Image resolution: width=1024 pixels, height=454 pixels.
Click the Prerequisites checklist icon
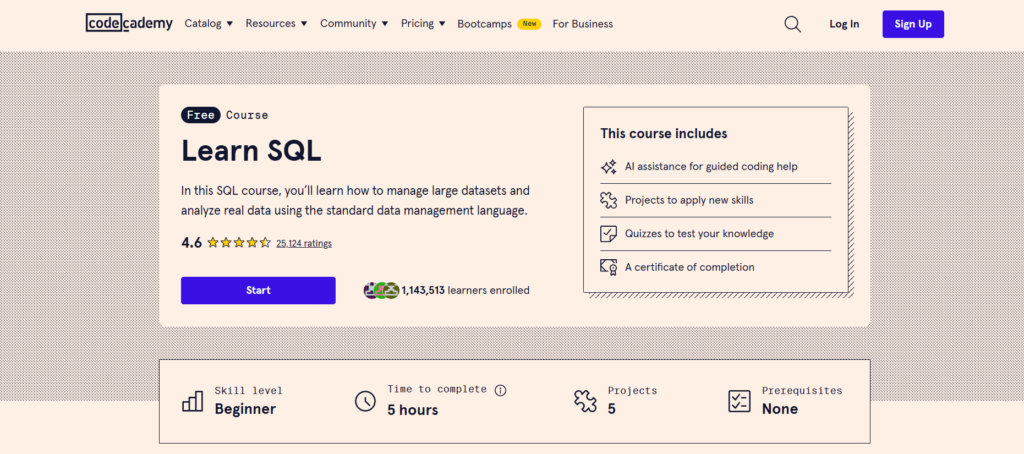coord(738,401)
